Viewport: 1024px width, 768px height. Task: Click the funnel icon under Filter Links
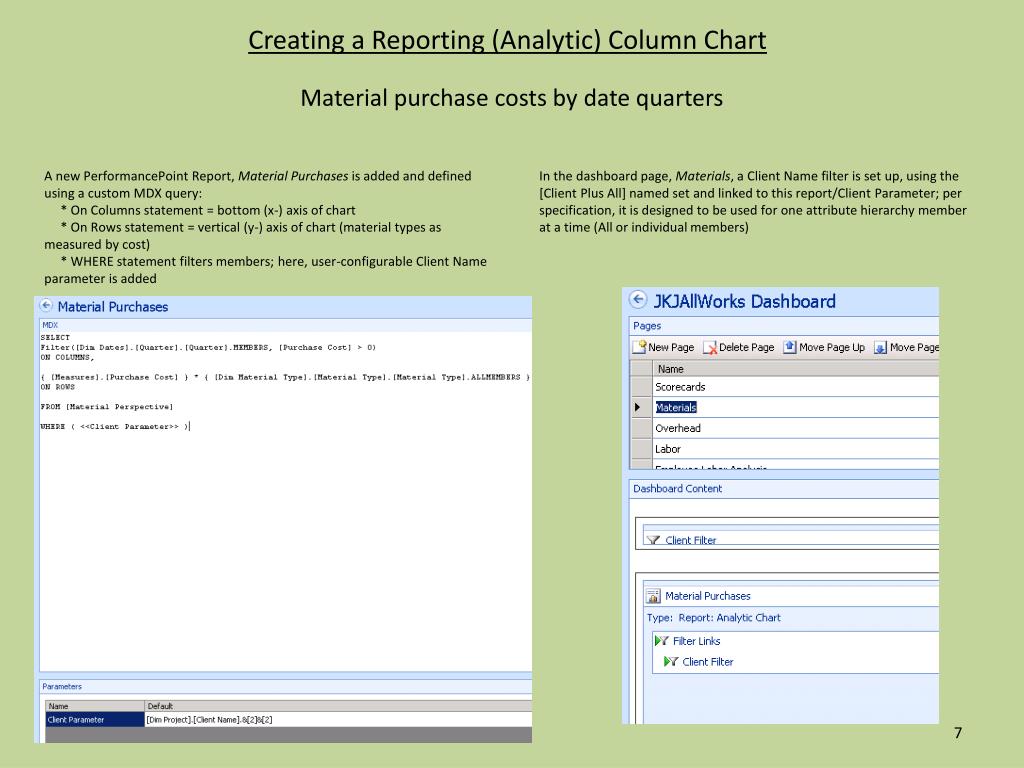coord(671,662)
